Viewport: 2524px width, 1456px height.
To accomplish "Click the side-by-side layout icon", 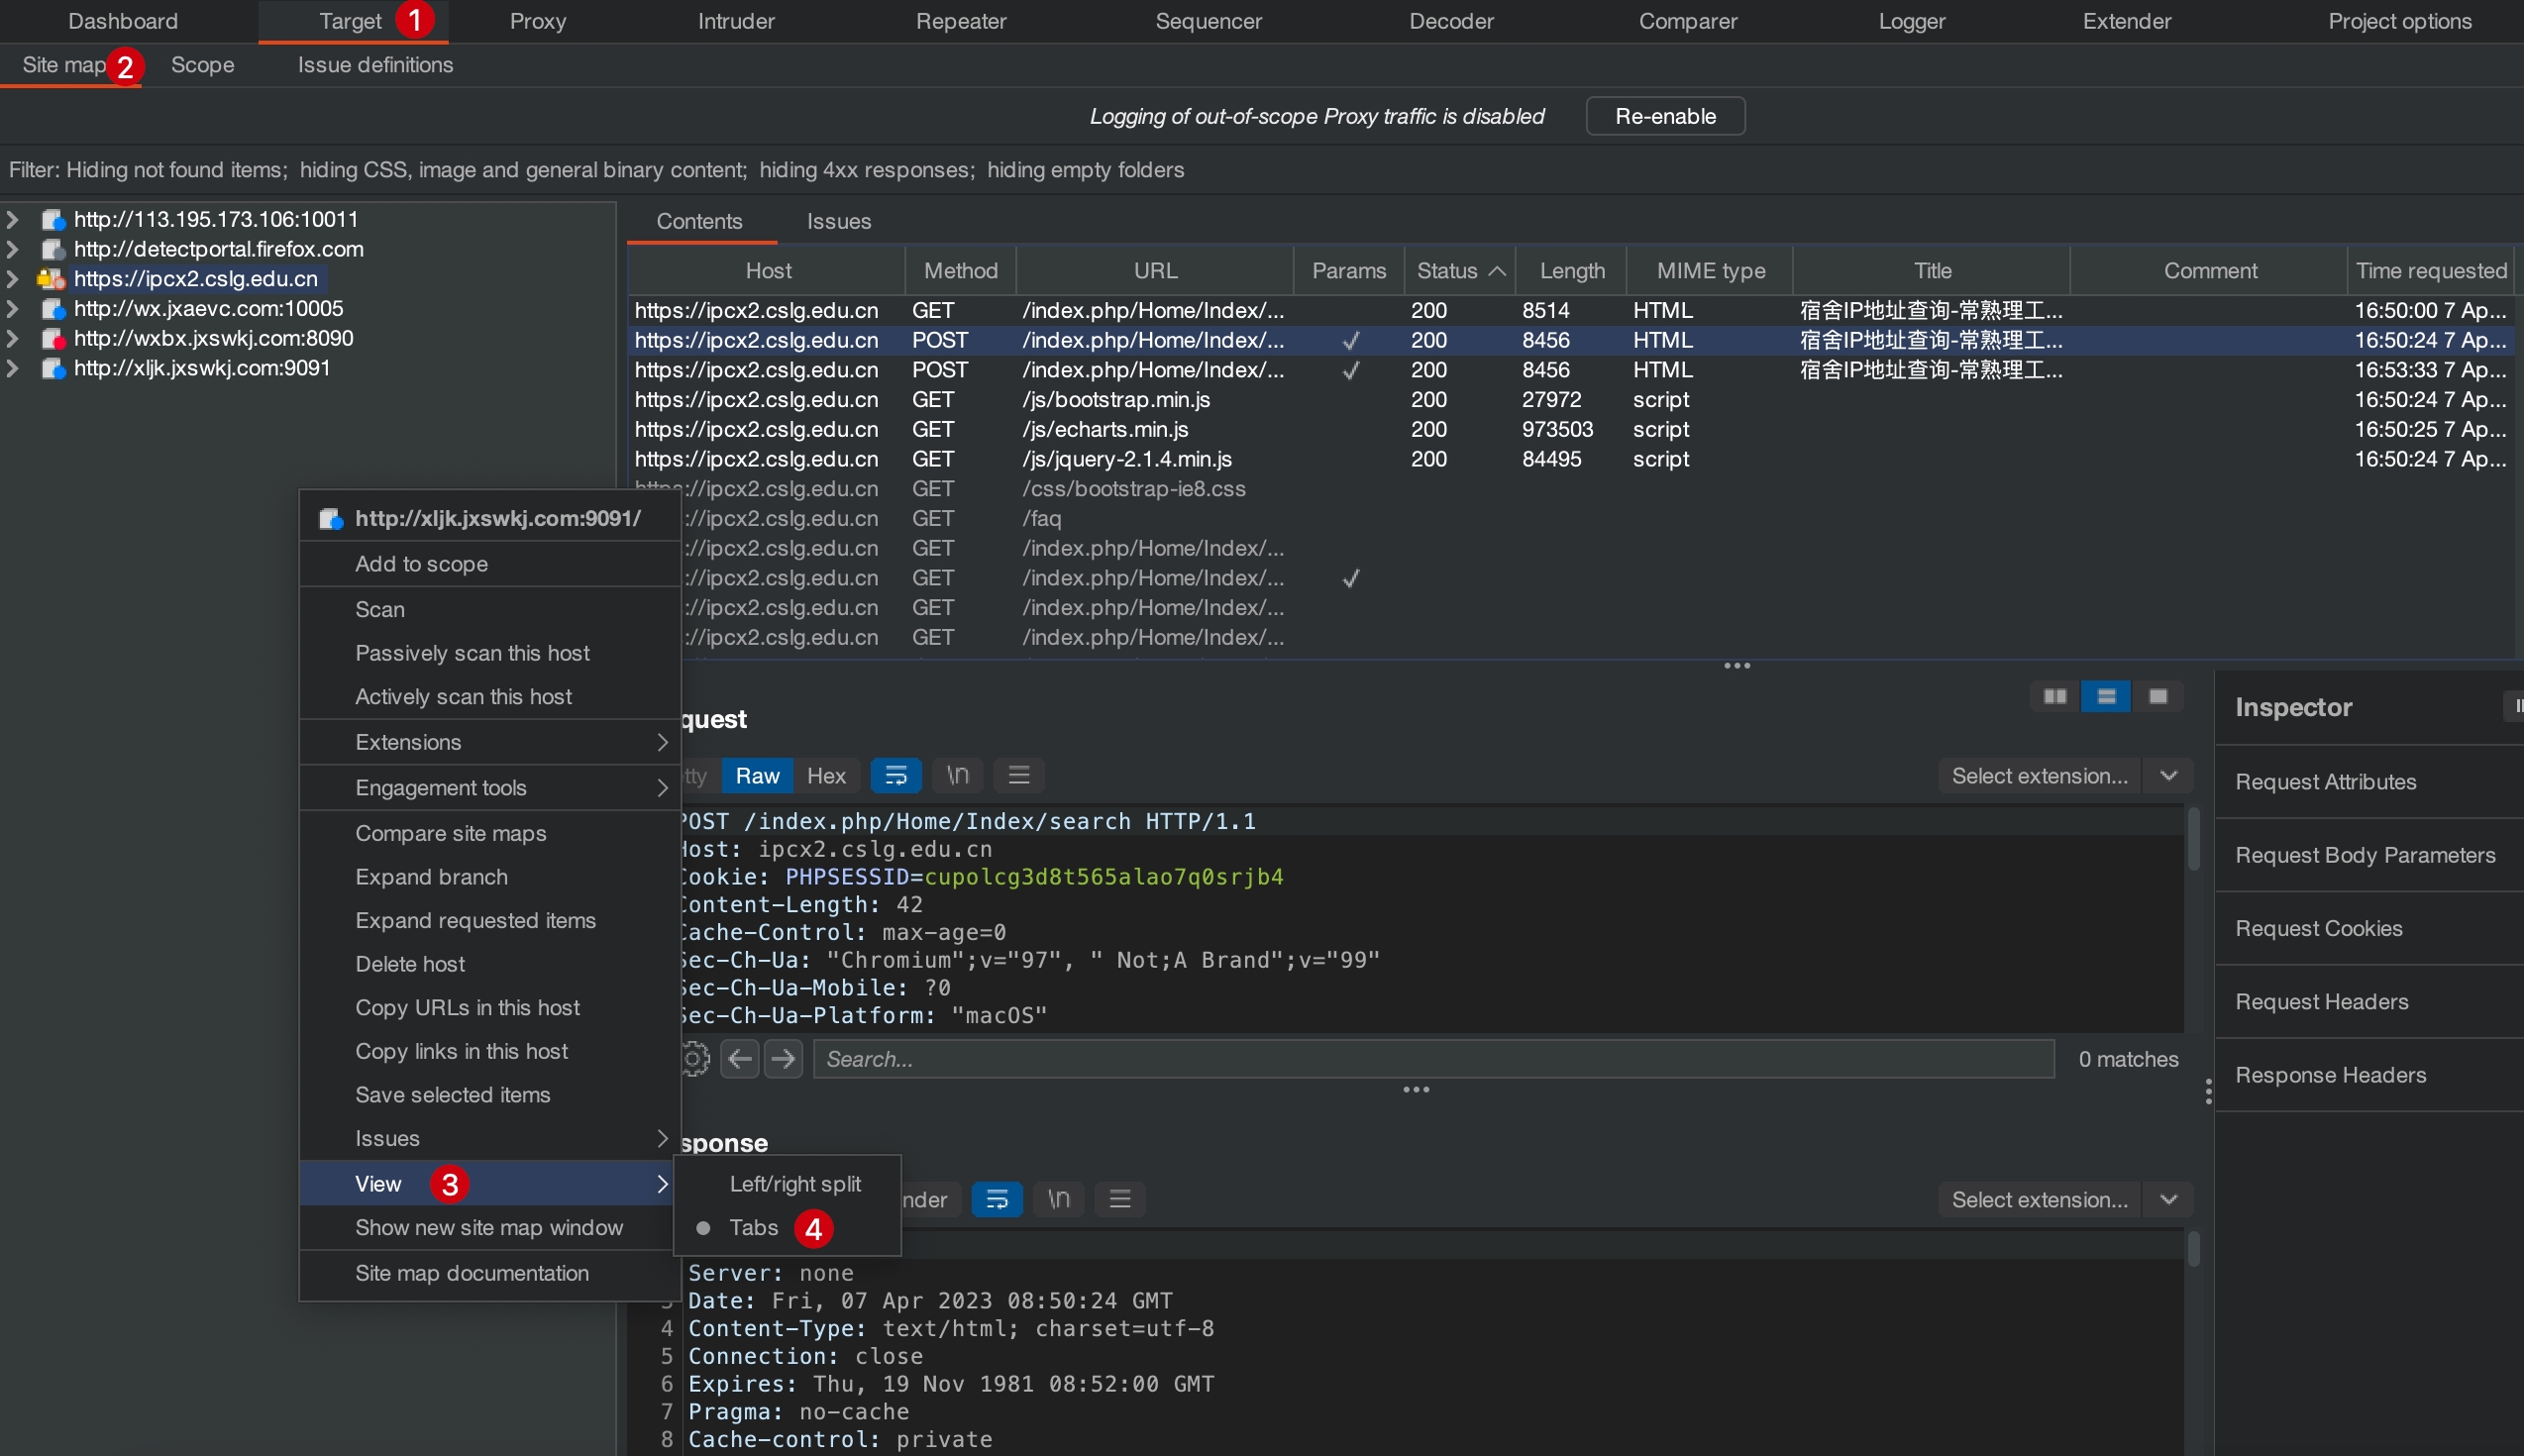I will click(2054, 696).
